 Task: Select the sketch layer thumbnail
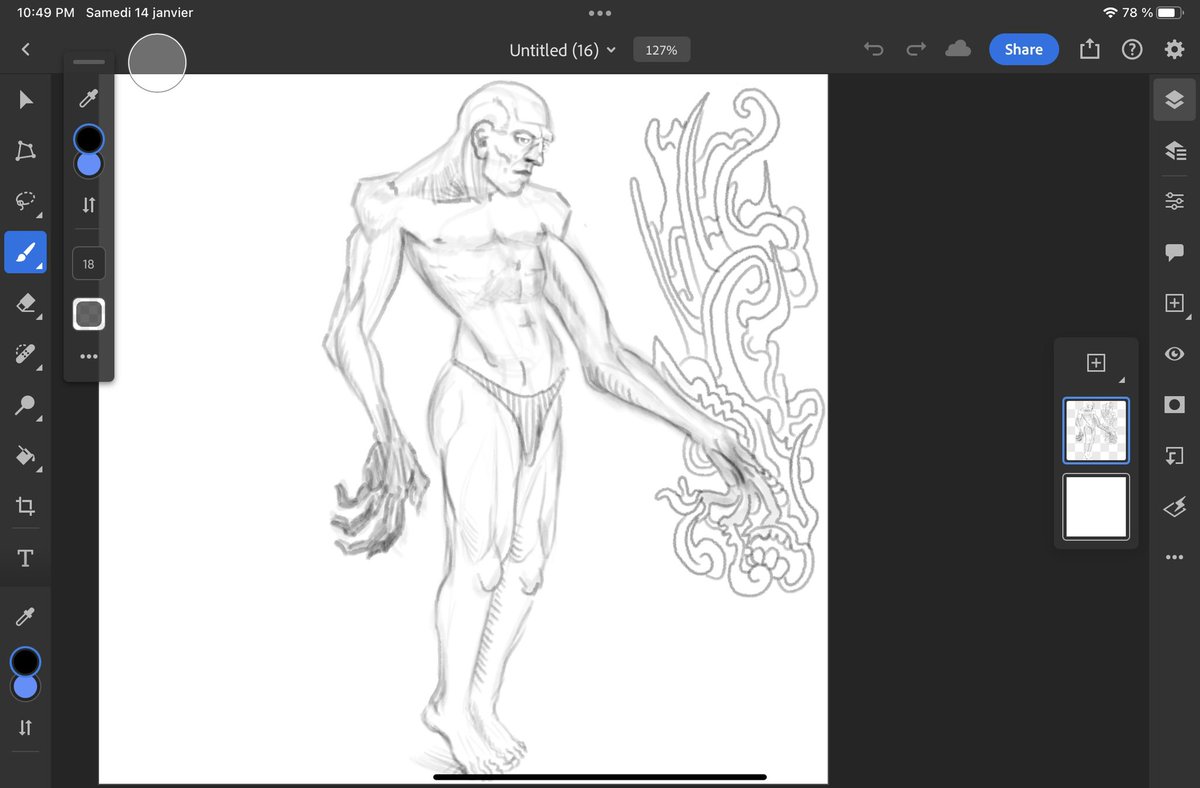point(1096,430)
